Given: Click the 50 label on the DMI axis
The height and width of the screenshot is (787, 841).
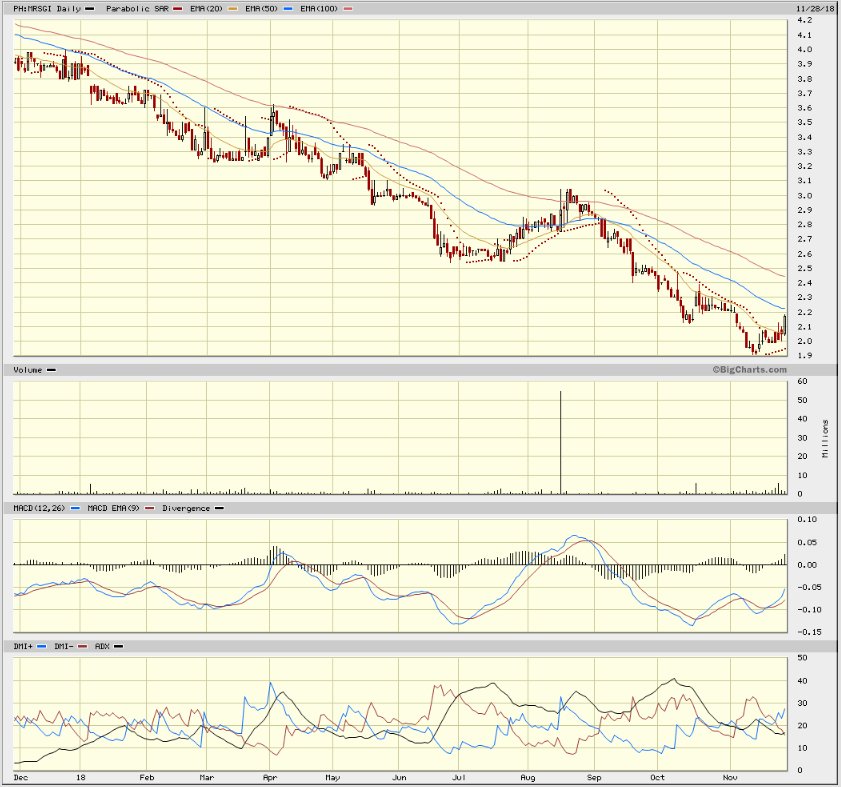Looking at the screenshot, I should pyautogui.click(x=802, y=657).
